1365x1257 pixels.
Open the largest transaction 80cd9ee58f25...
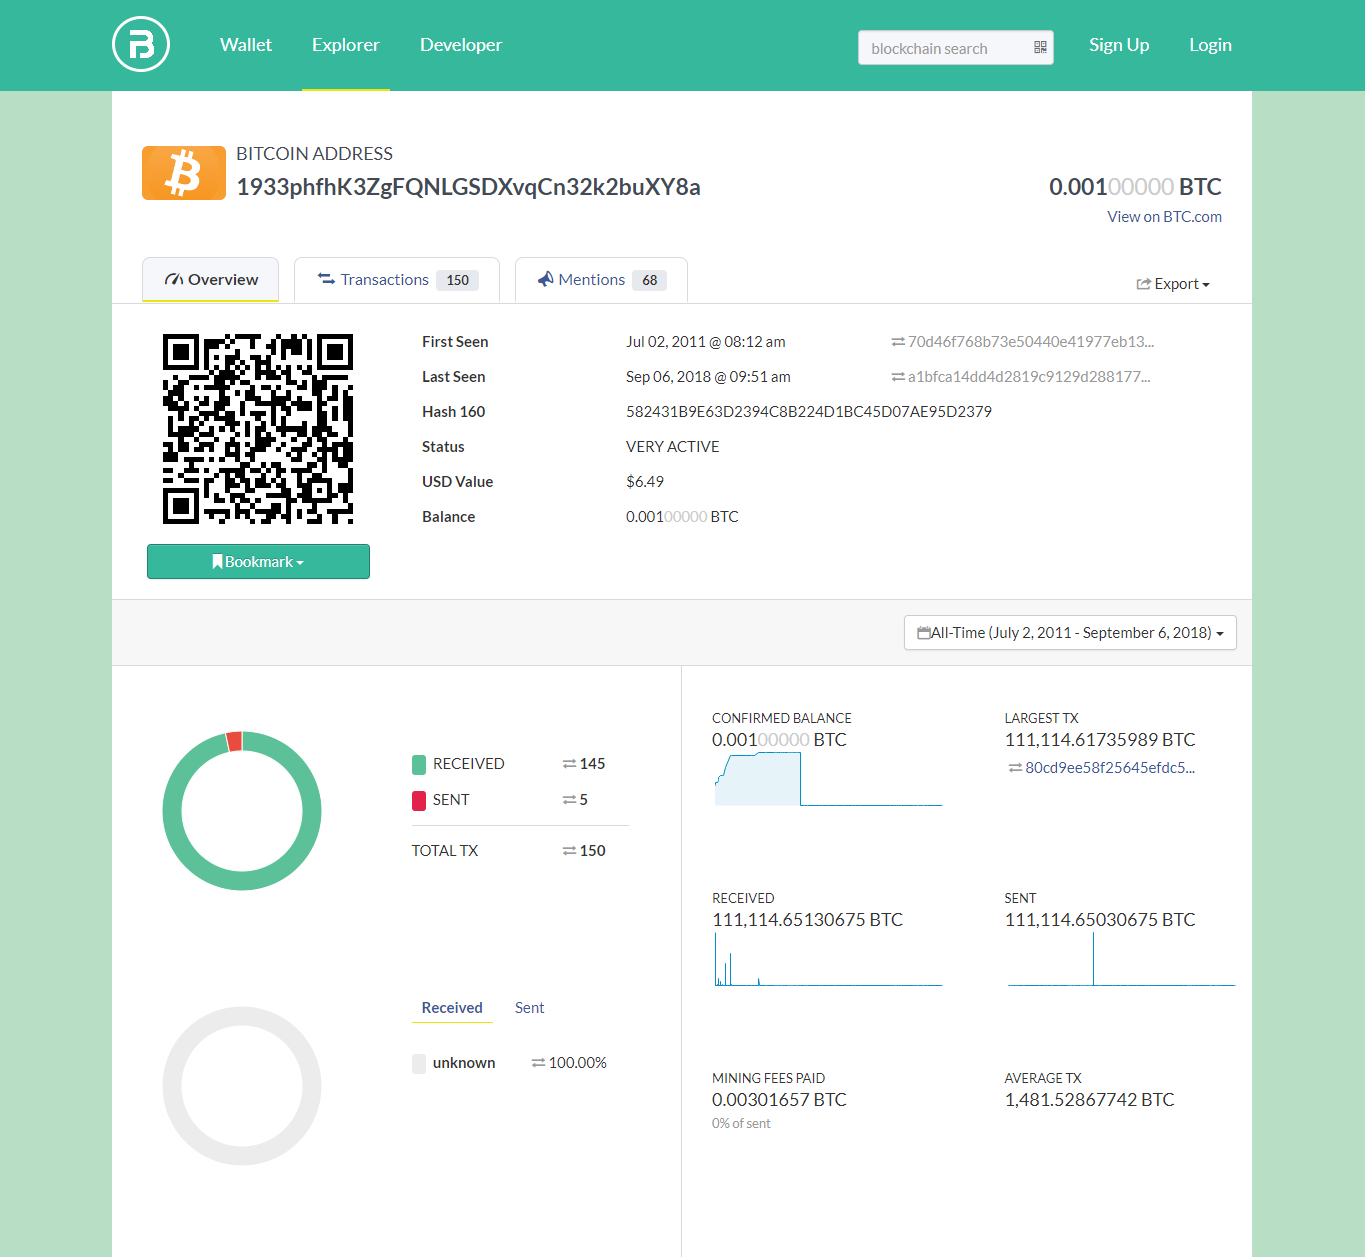[1110, 768]
